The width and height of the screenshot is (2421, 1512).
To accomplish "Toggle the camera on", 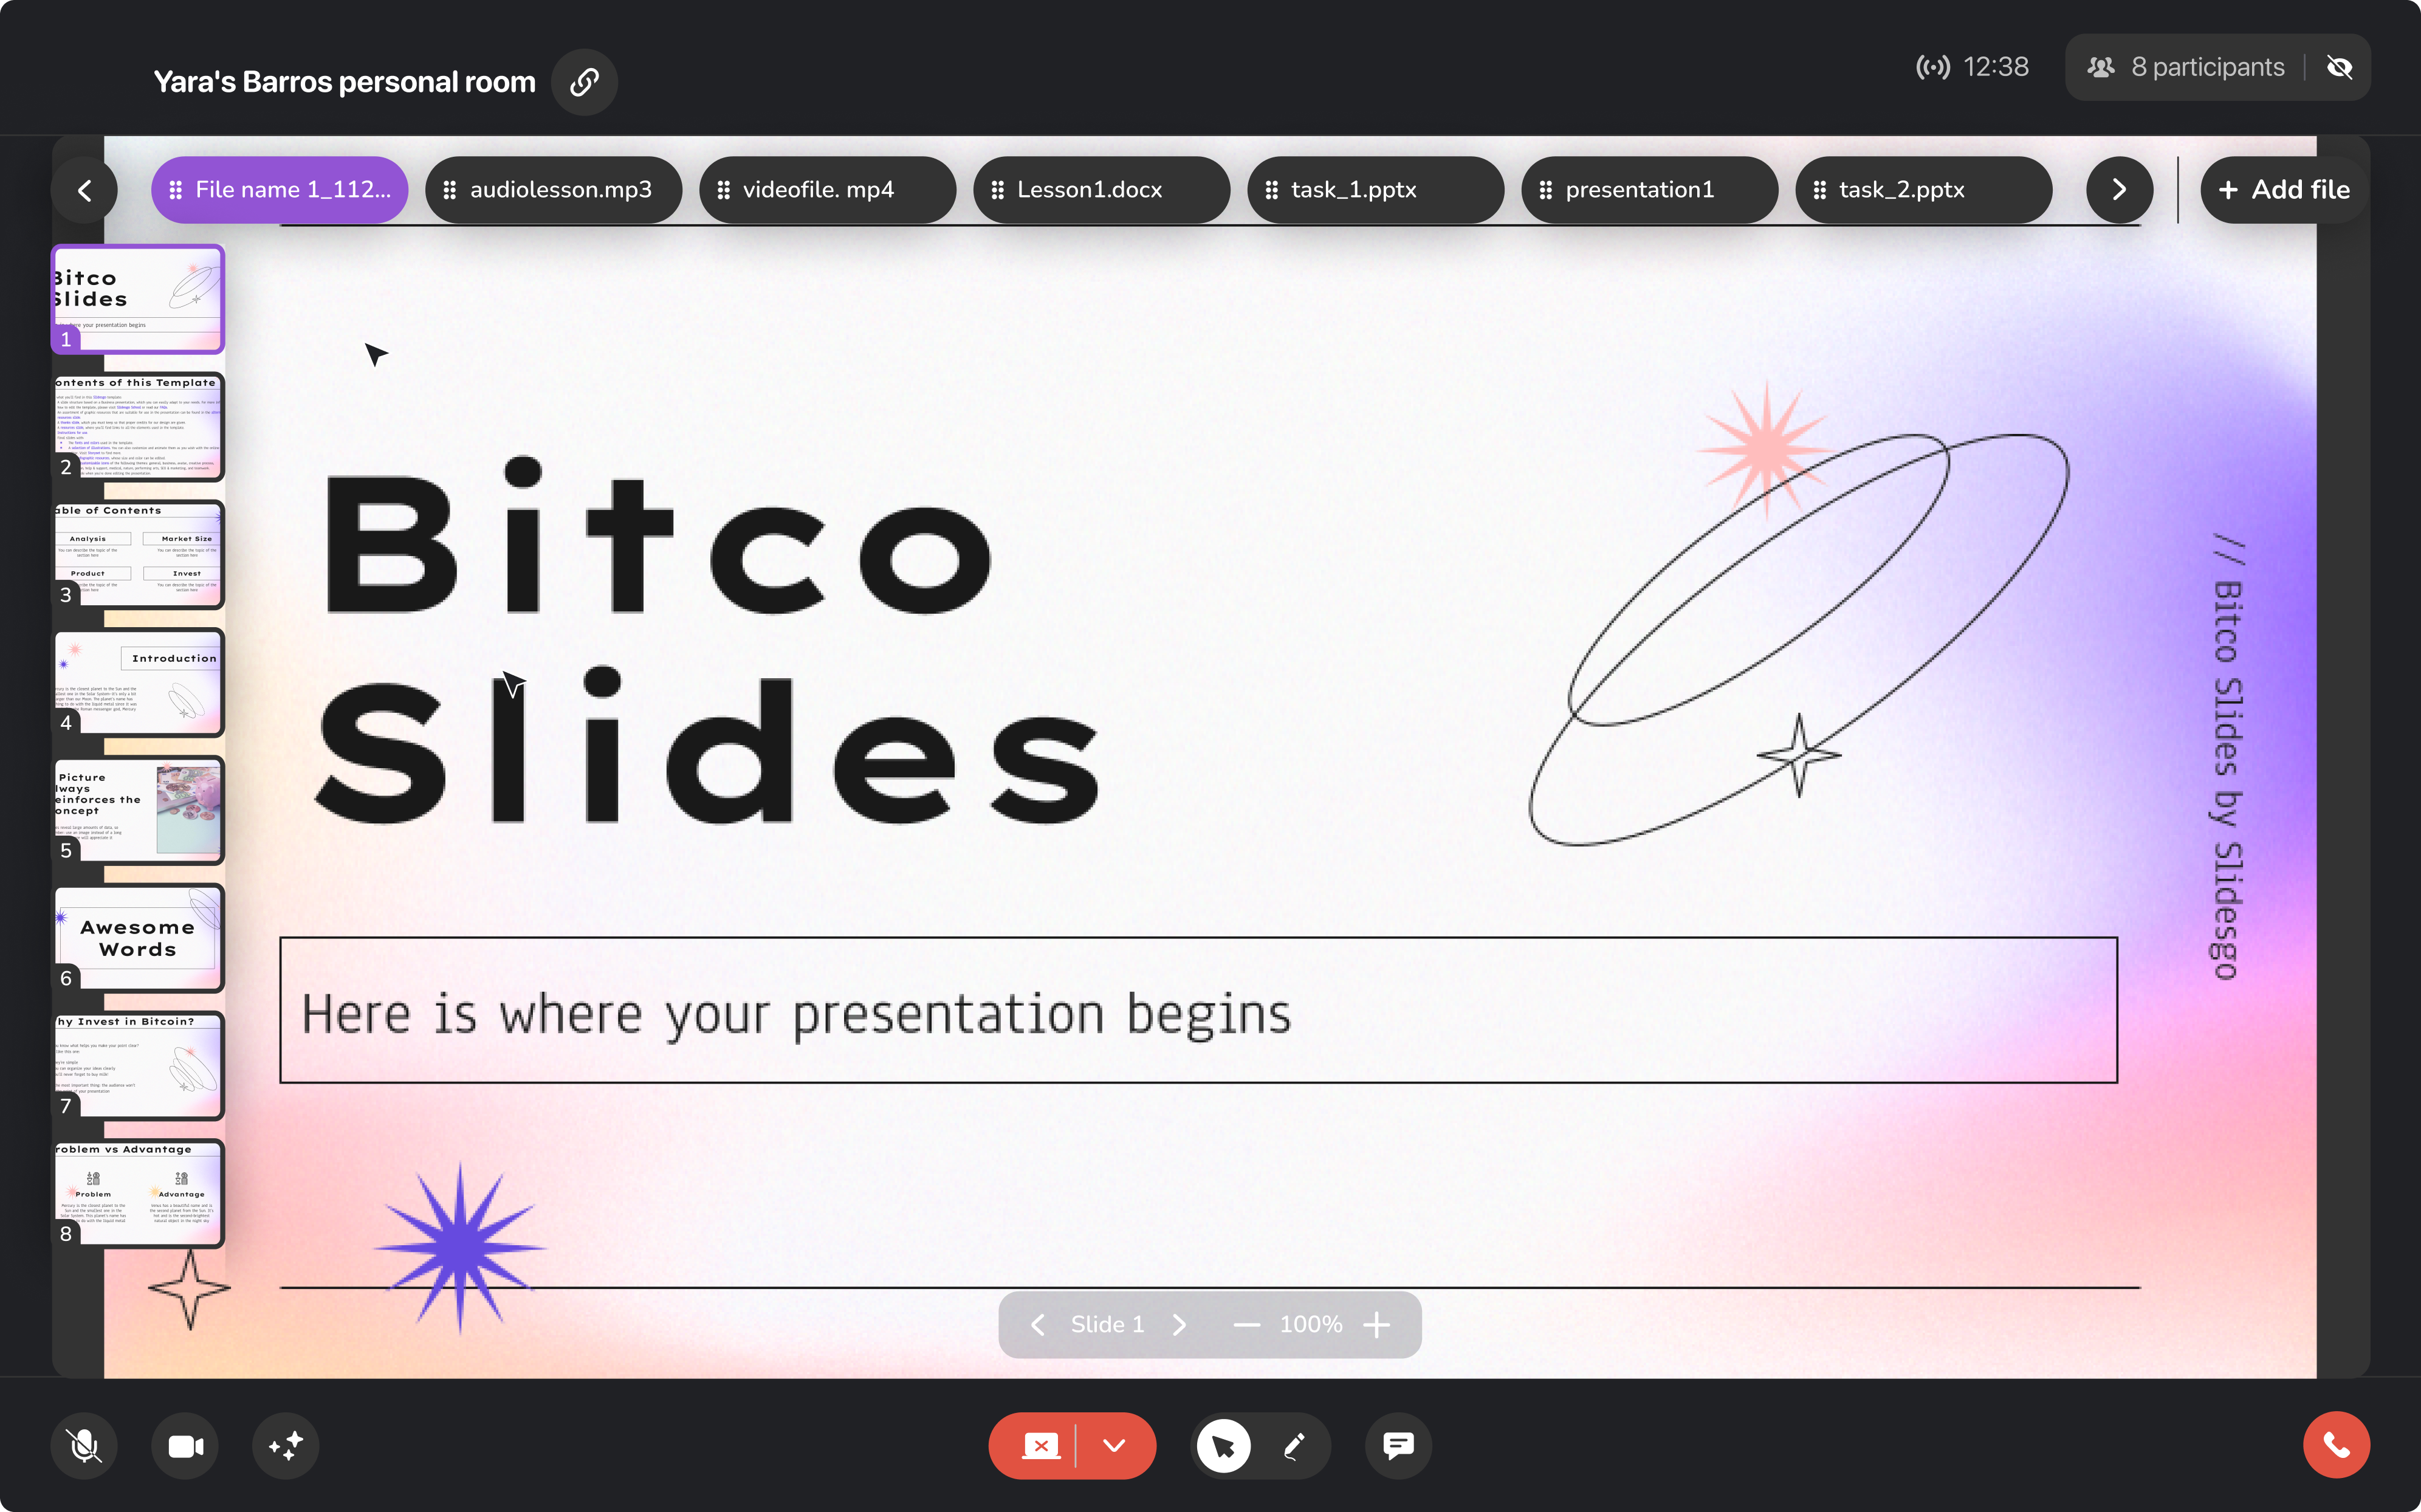I will click(x=184, y=1445).
